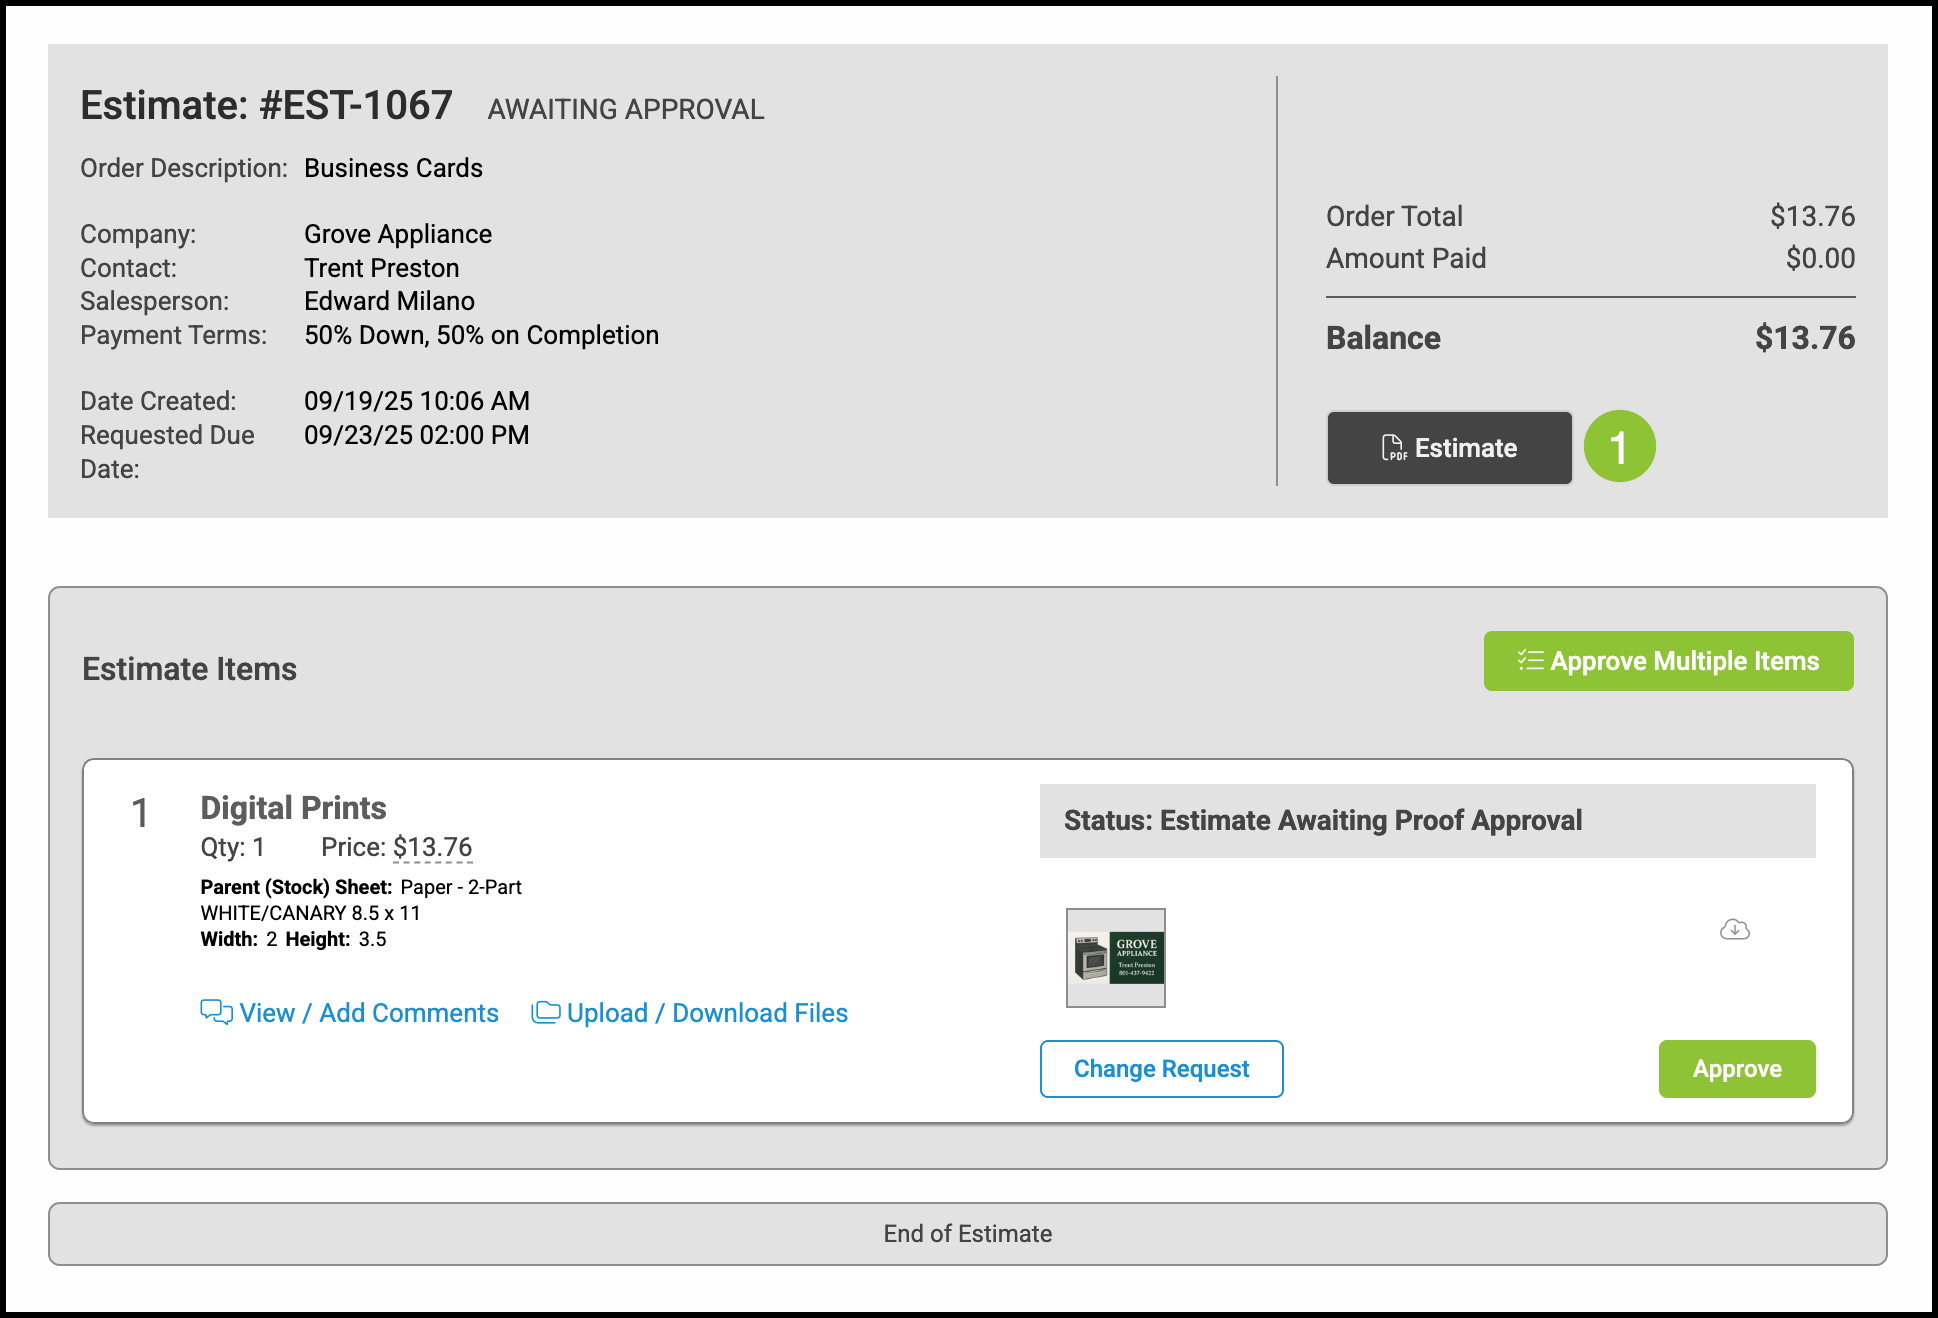Click the Digital Prints item title

[x=293, y=808]
